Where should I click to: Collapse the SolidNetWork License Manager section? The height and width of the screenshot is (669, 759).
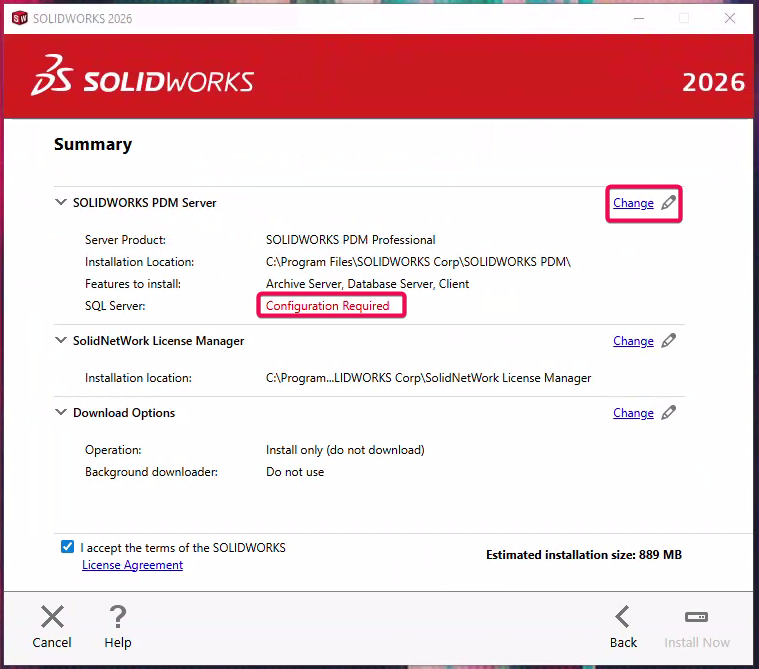tap(61, 341)
